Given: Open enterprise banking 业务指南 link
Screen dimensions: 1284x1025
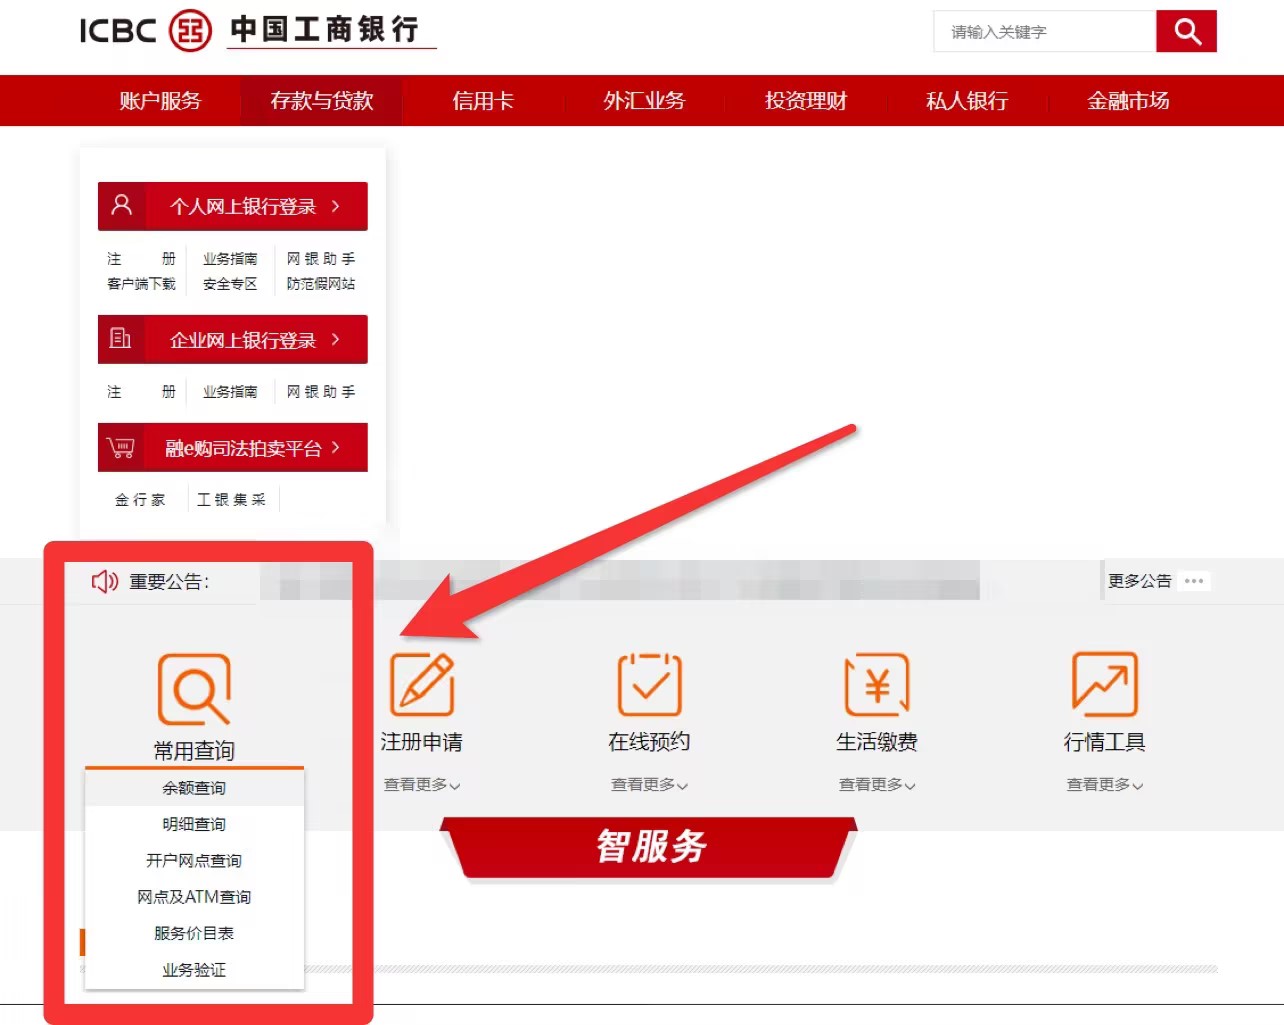Looking at the screenshot, I should click(230, 392).
